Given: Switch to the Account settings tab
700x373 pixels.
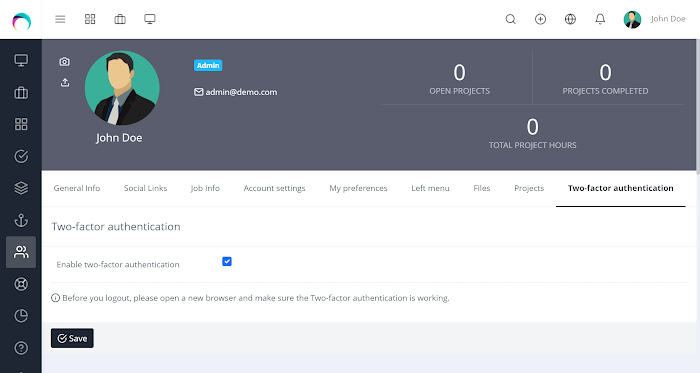Looking at the screenshot, I should [275, 188].
